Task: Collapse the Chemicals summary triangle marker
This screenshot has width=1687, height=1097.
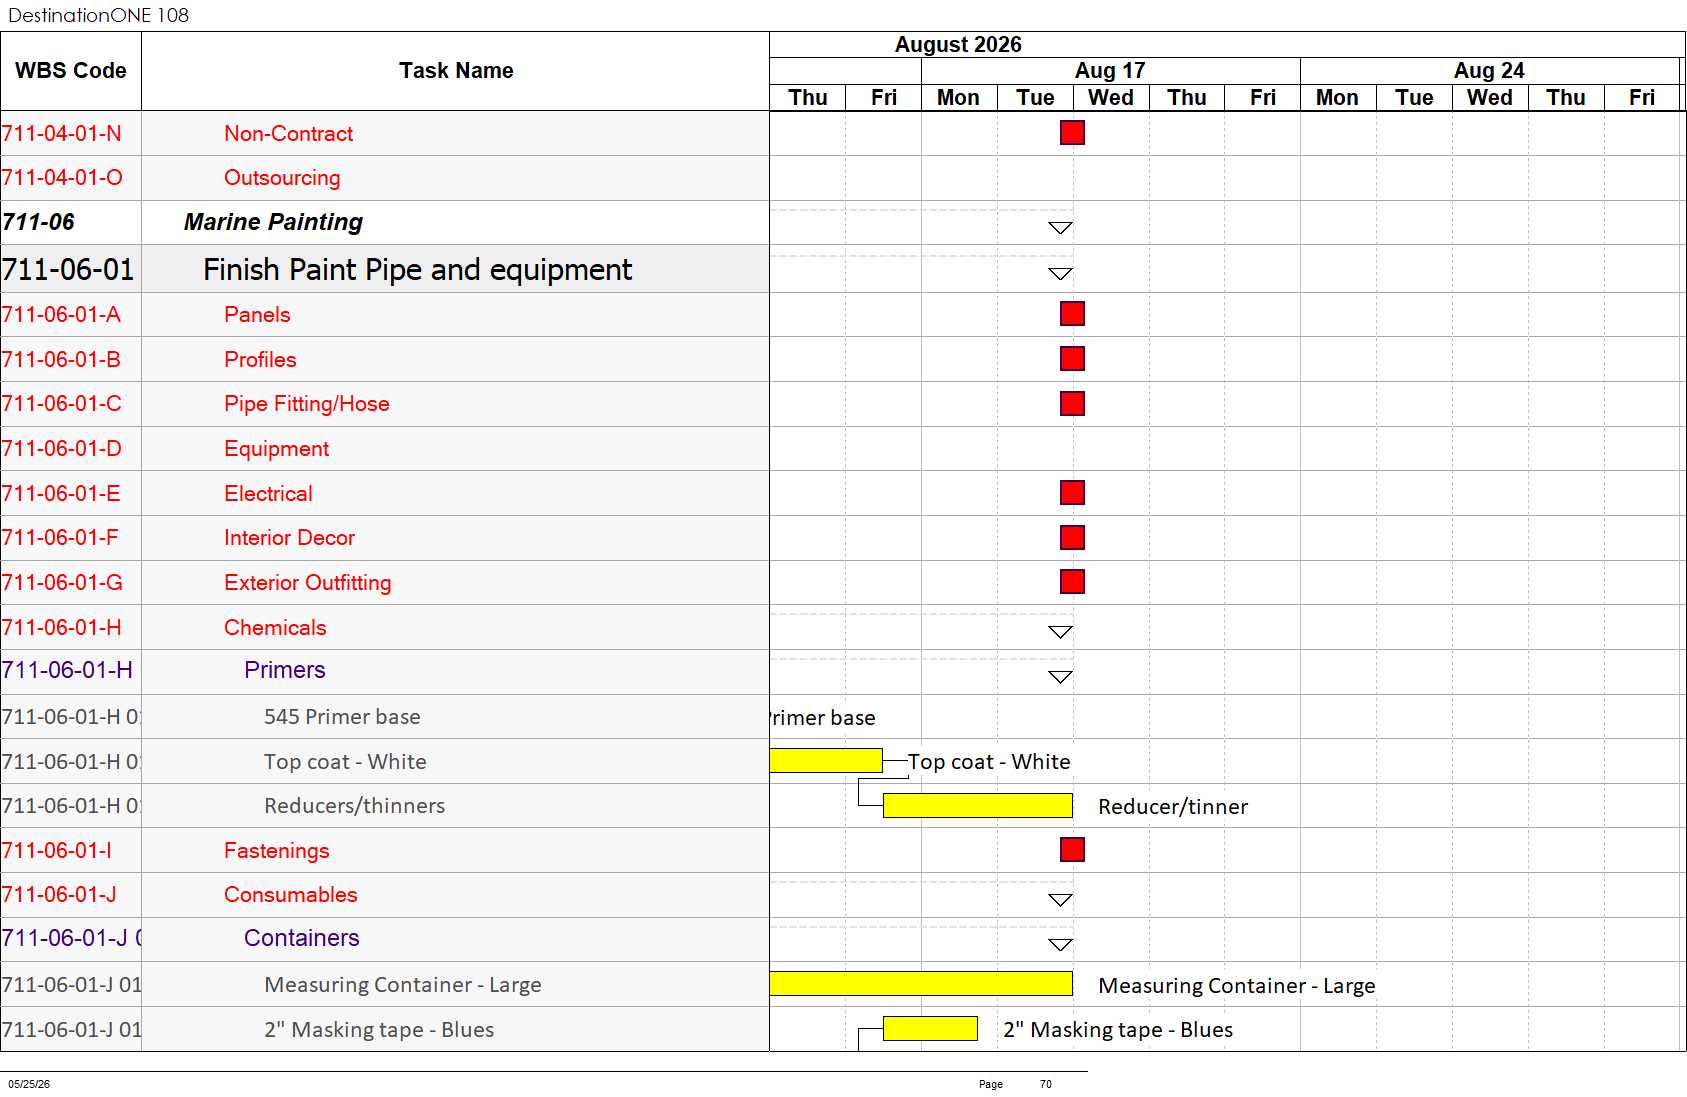Action: click(x=1060, y=632)
